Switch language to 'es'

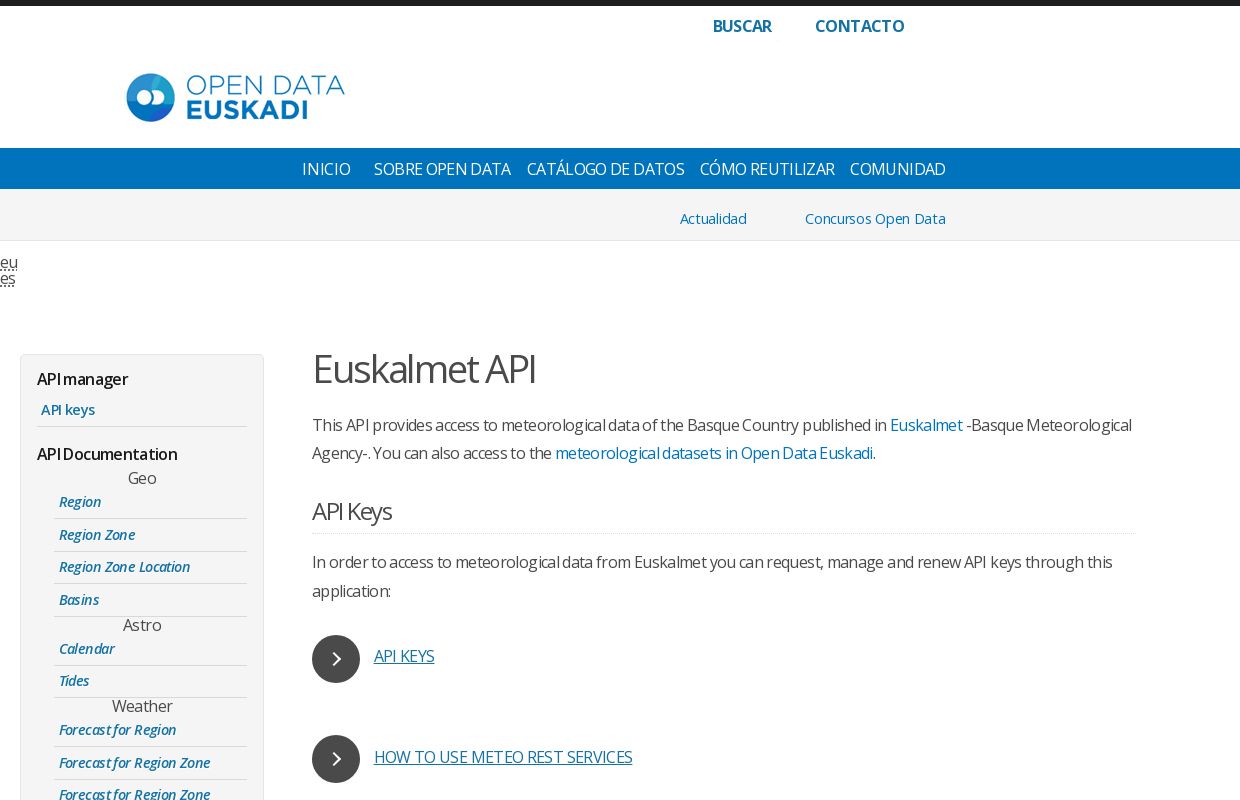(8, 278)
